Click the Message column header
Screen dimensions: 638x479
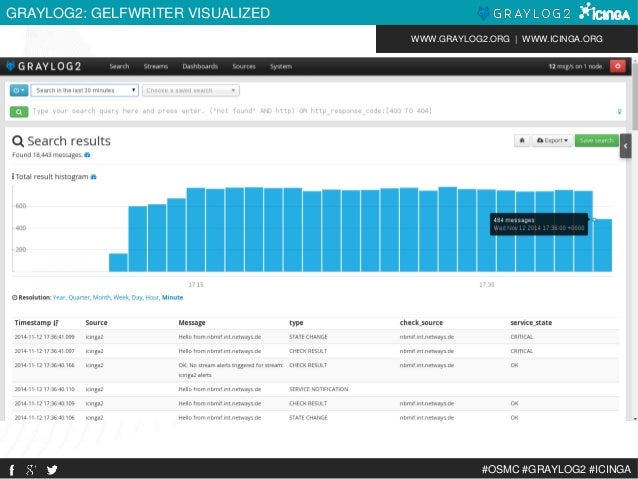192,323
